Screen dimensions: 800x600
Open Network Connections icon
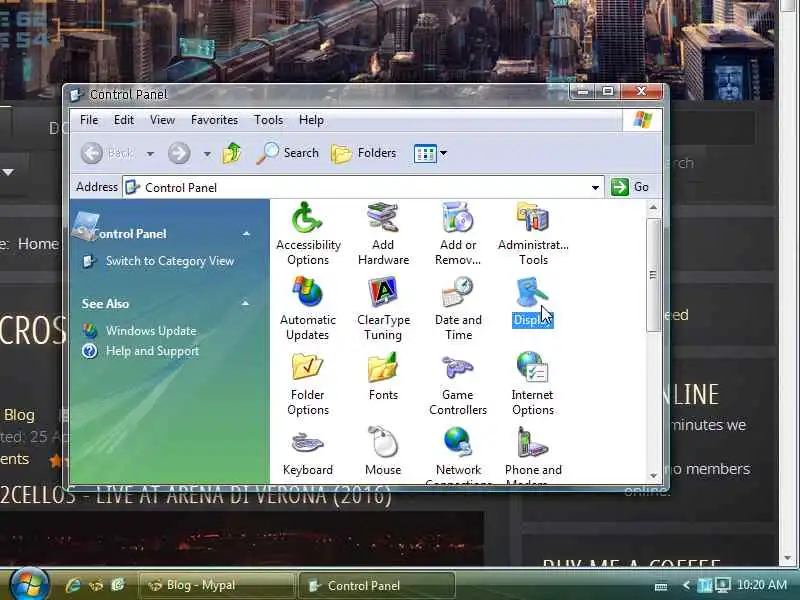pos(458,454)
